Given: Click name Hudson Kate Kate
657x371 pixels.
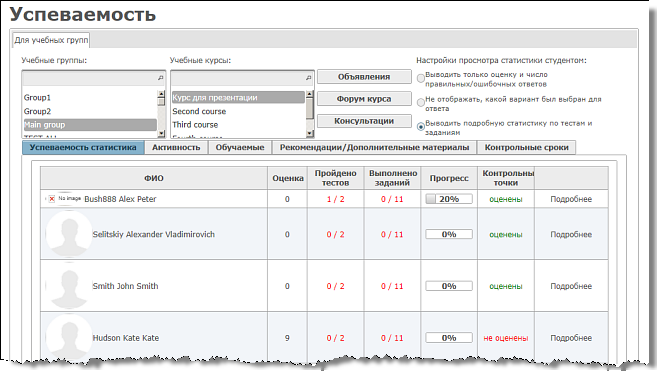Looking at the screenshot, I should point(126,338).
